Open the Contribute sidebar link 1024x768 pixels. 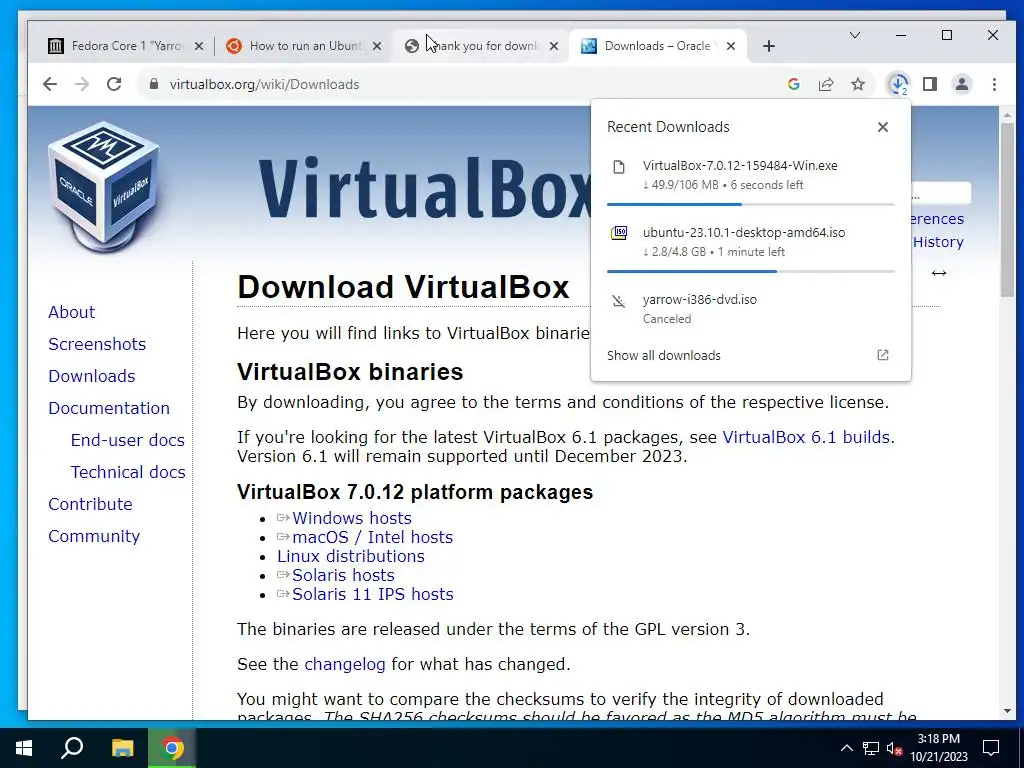[x=90, y=504]
